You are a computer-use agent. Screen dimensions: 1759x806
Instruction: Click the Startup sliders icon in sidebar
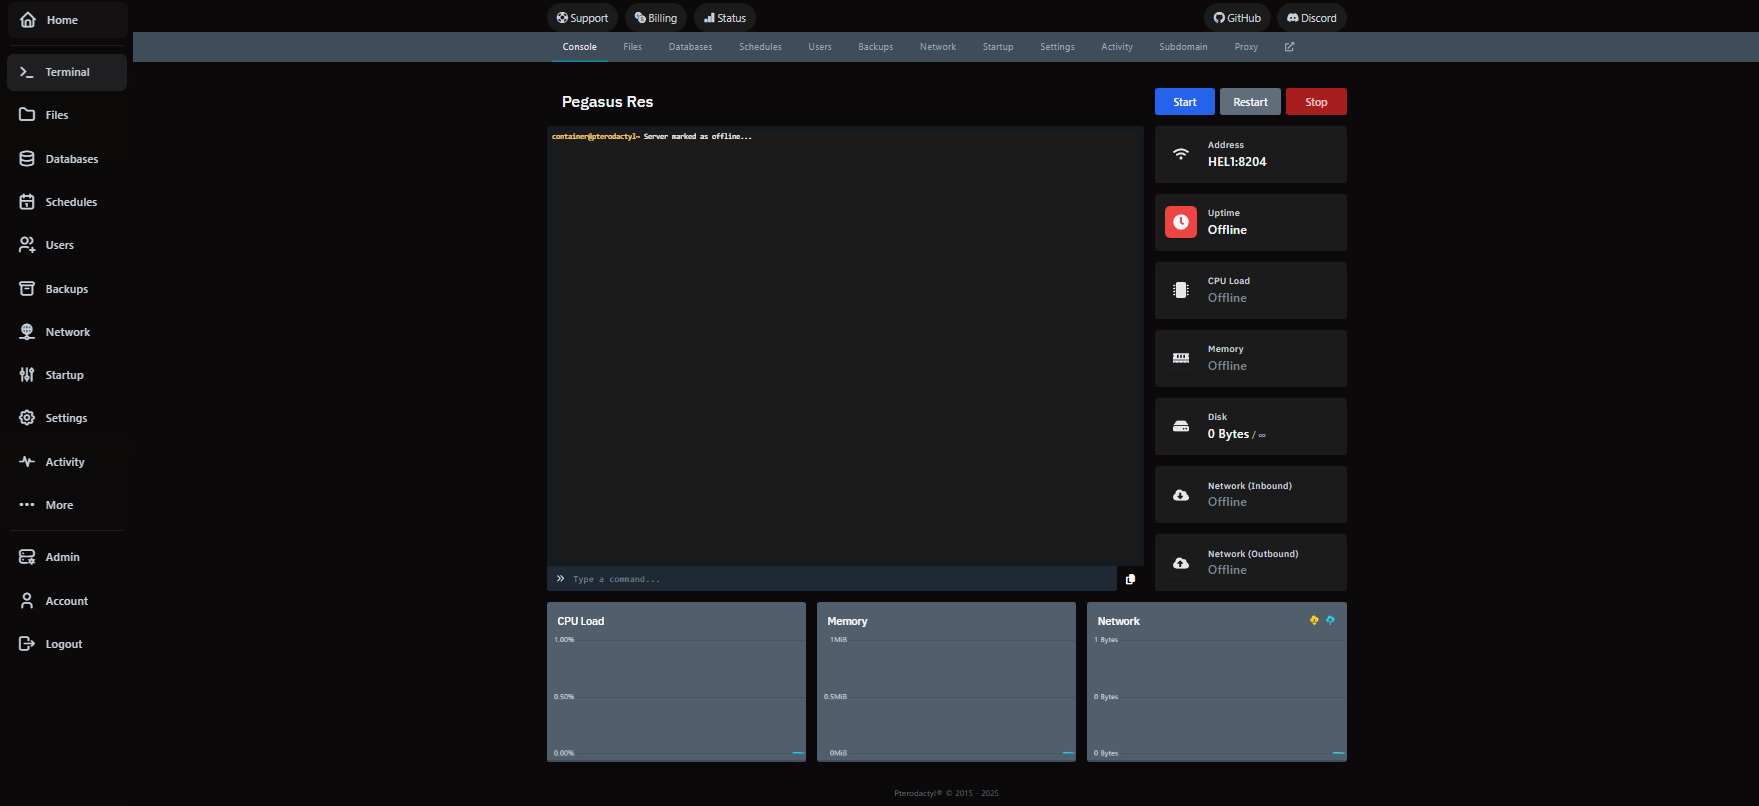tap(27, 375)
